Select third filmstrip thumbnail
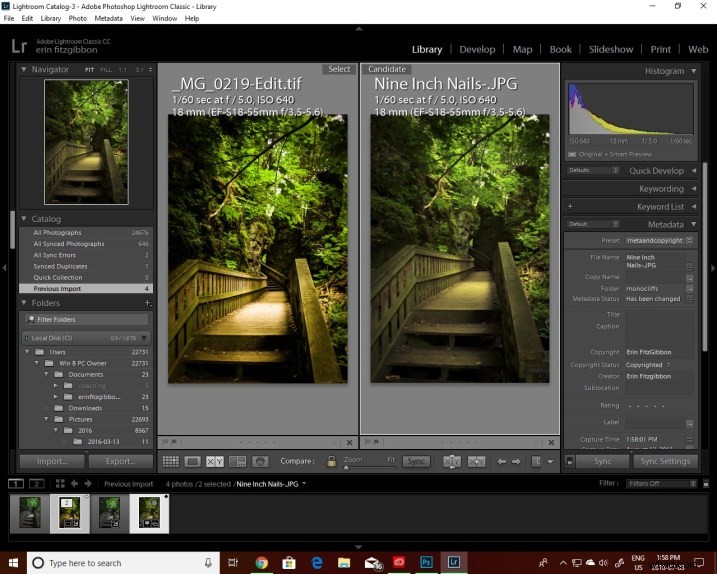Screen dimensions: 717x574 point(109,513)
